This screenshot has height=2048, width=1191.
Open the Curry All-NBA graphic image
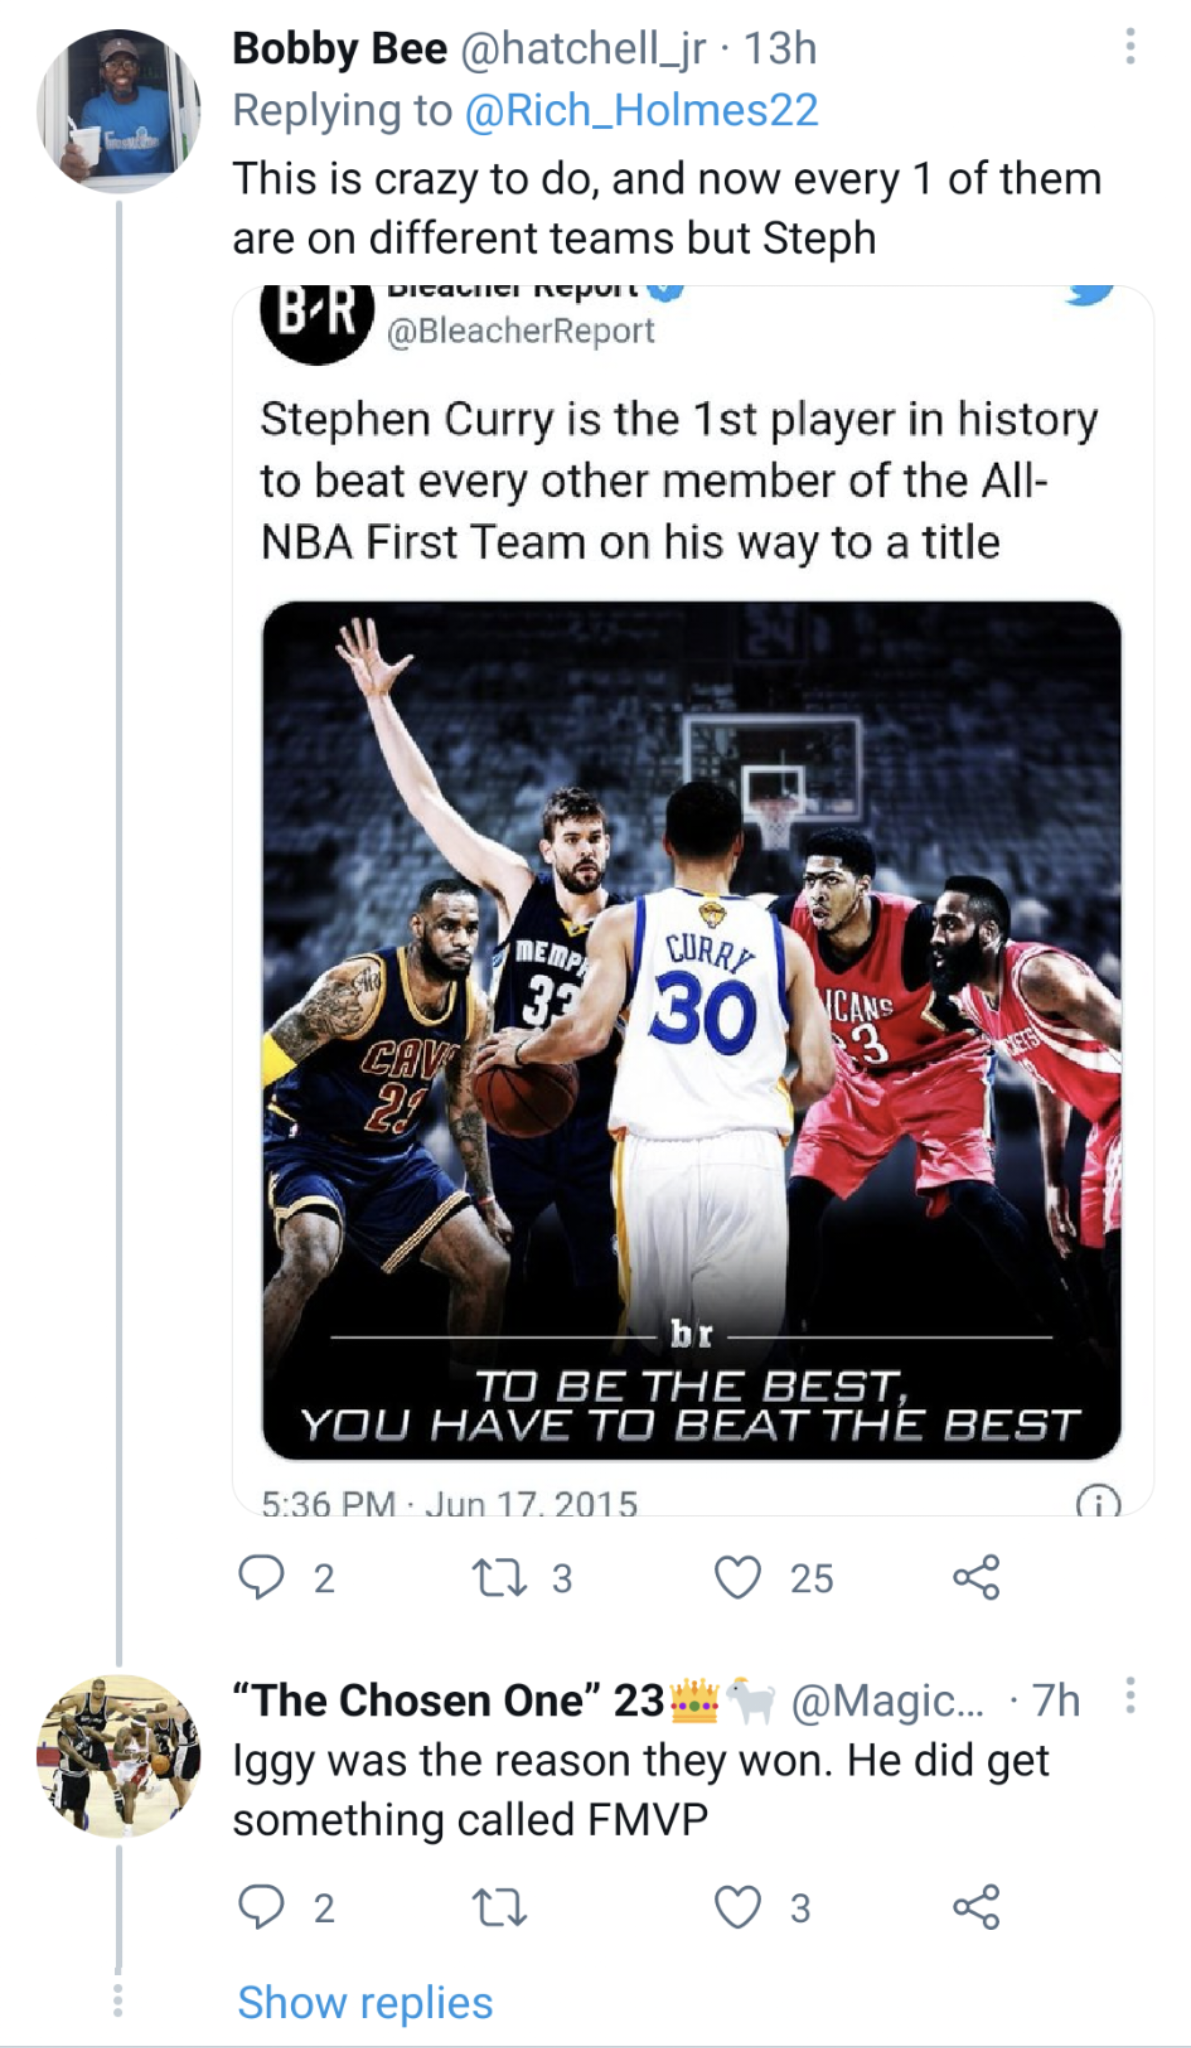[691, 1030]
